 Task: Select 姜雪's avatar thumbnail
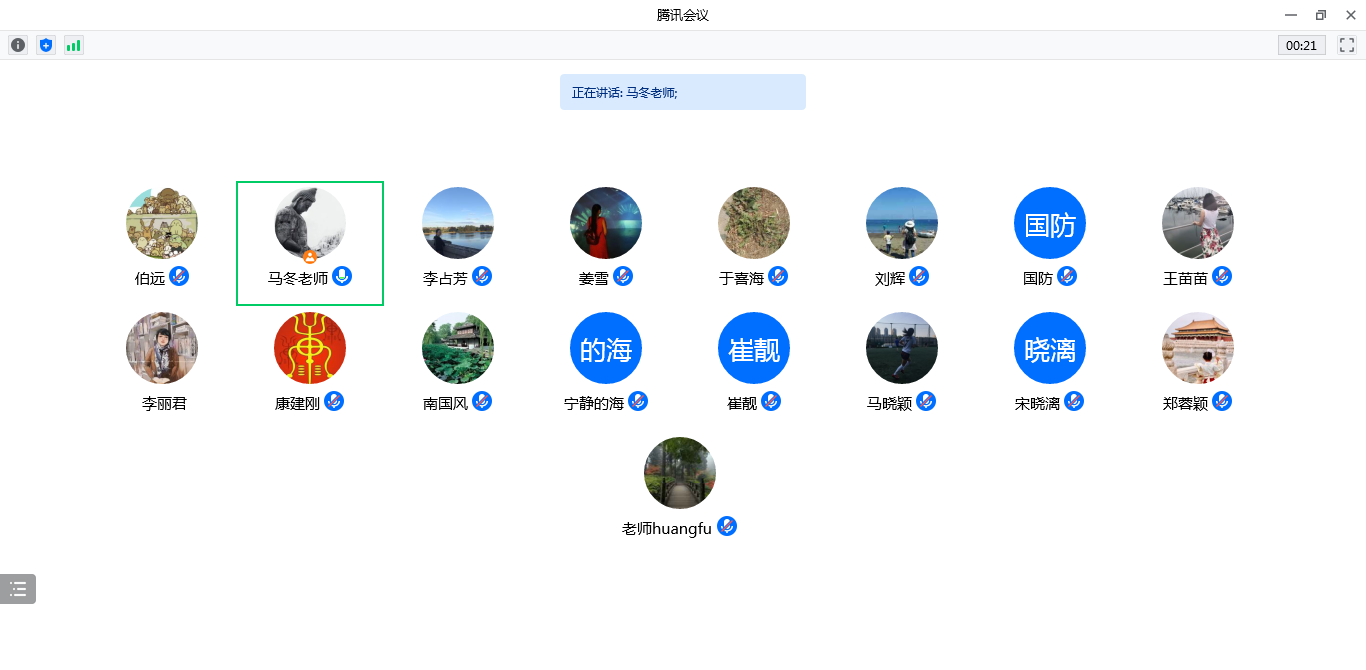pyautogui.click(x=606, y=223)
